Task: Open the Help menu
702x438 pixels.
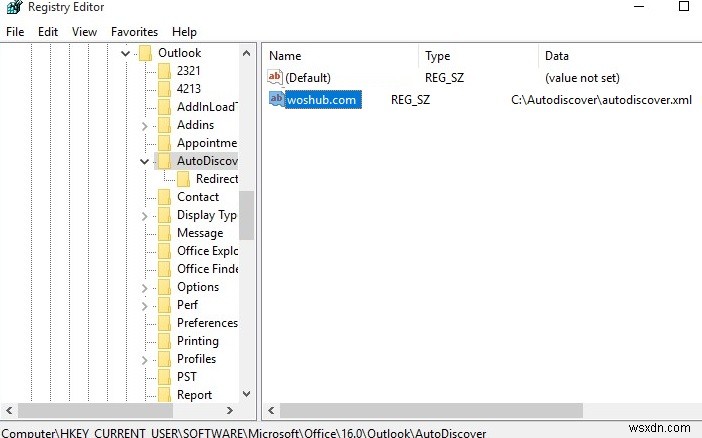Action: (x=184, y=32)
